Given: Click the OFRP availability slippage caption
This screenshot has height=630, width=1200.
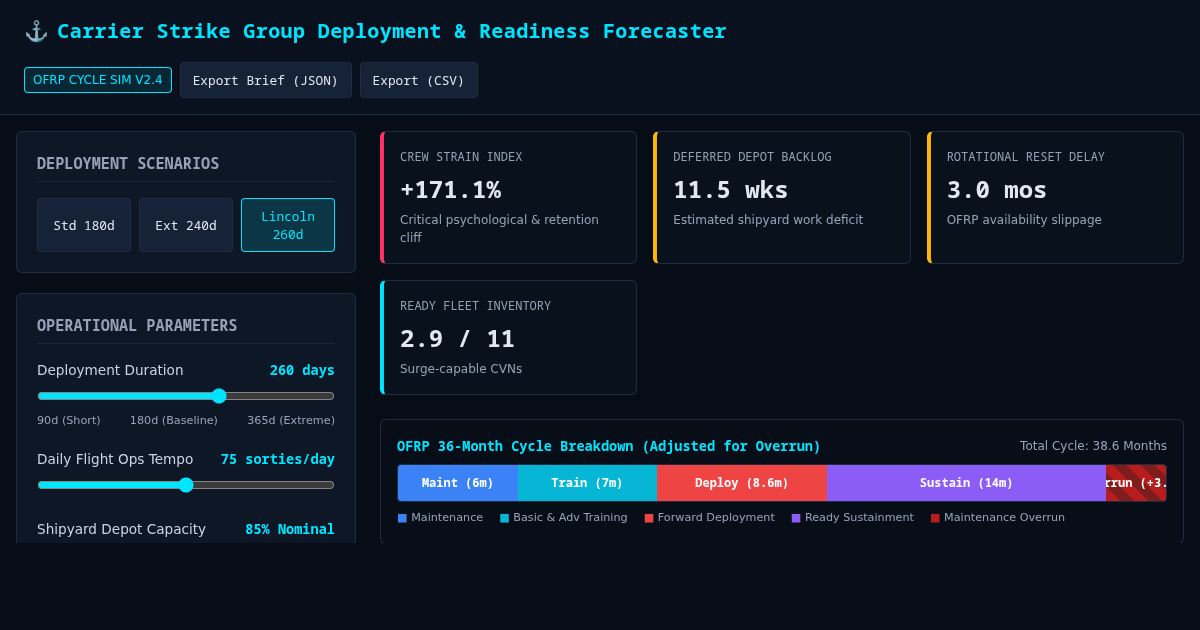Looking at the screenshot, I should coord(1024,220).
